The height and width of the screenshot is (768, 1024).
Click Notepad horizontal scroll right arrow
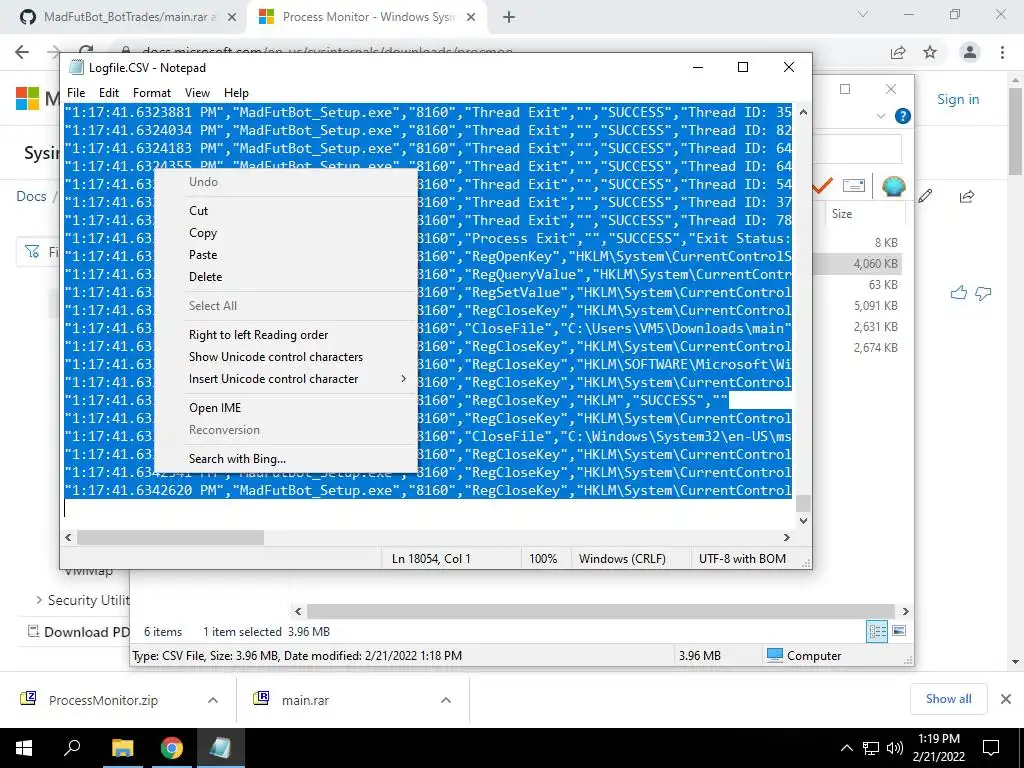(x=787, y=537)
